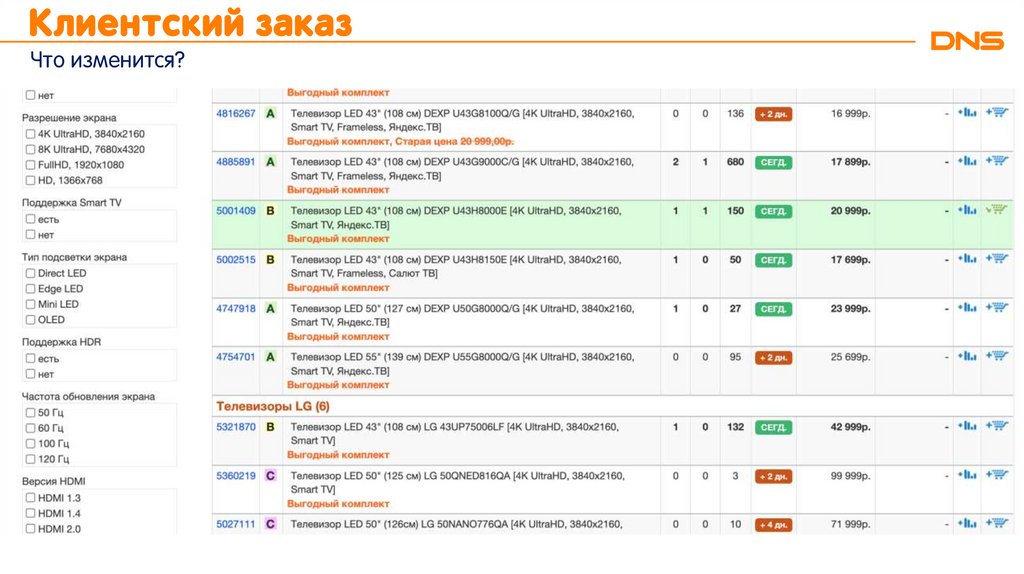Check the 4K UltraHD, 3840x2160 filter
Screen dimensions: 1024x574
(x=30, y=134)
